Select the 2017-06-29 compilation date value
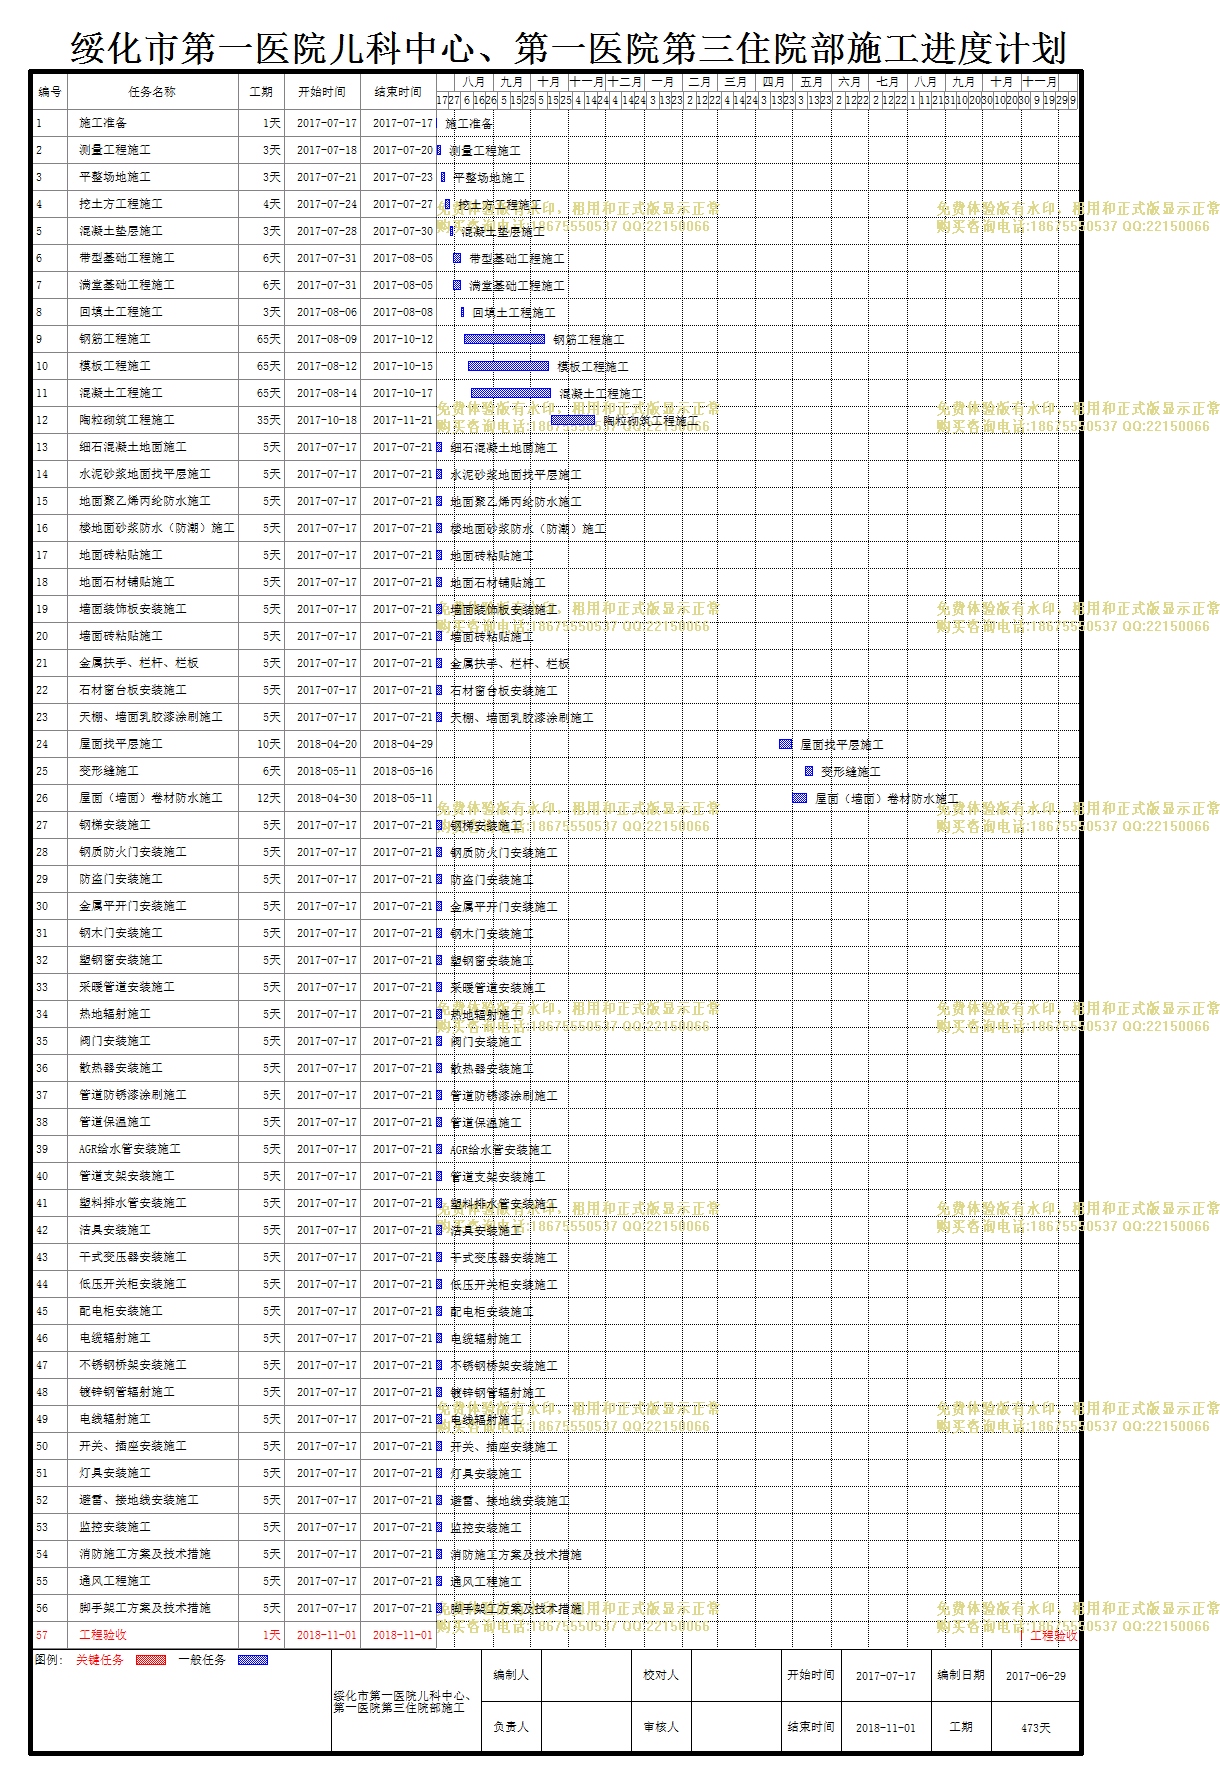 (1036, 1676)
